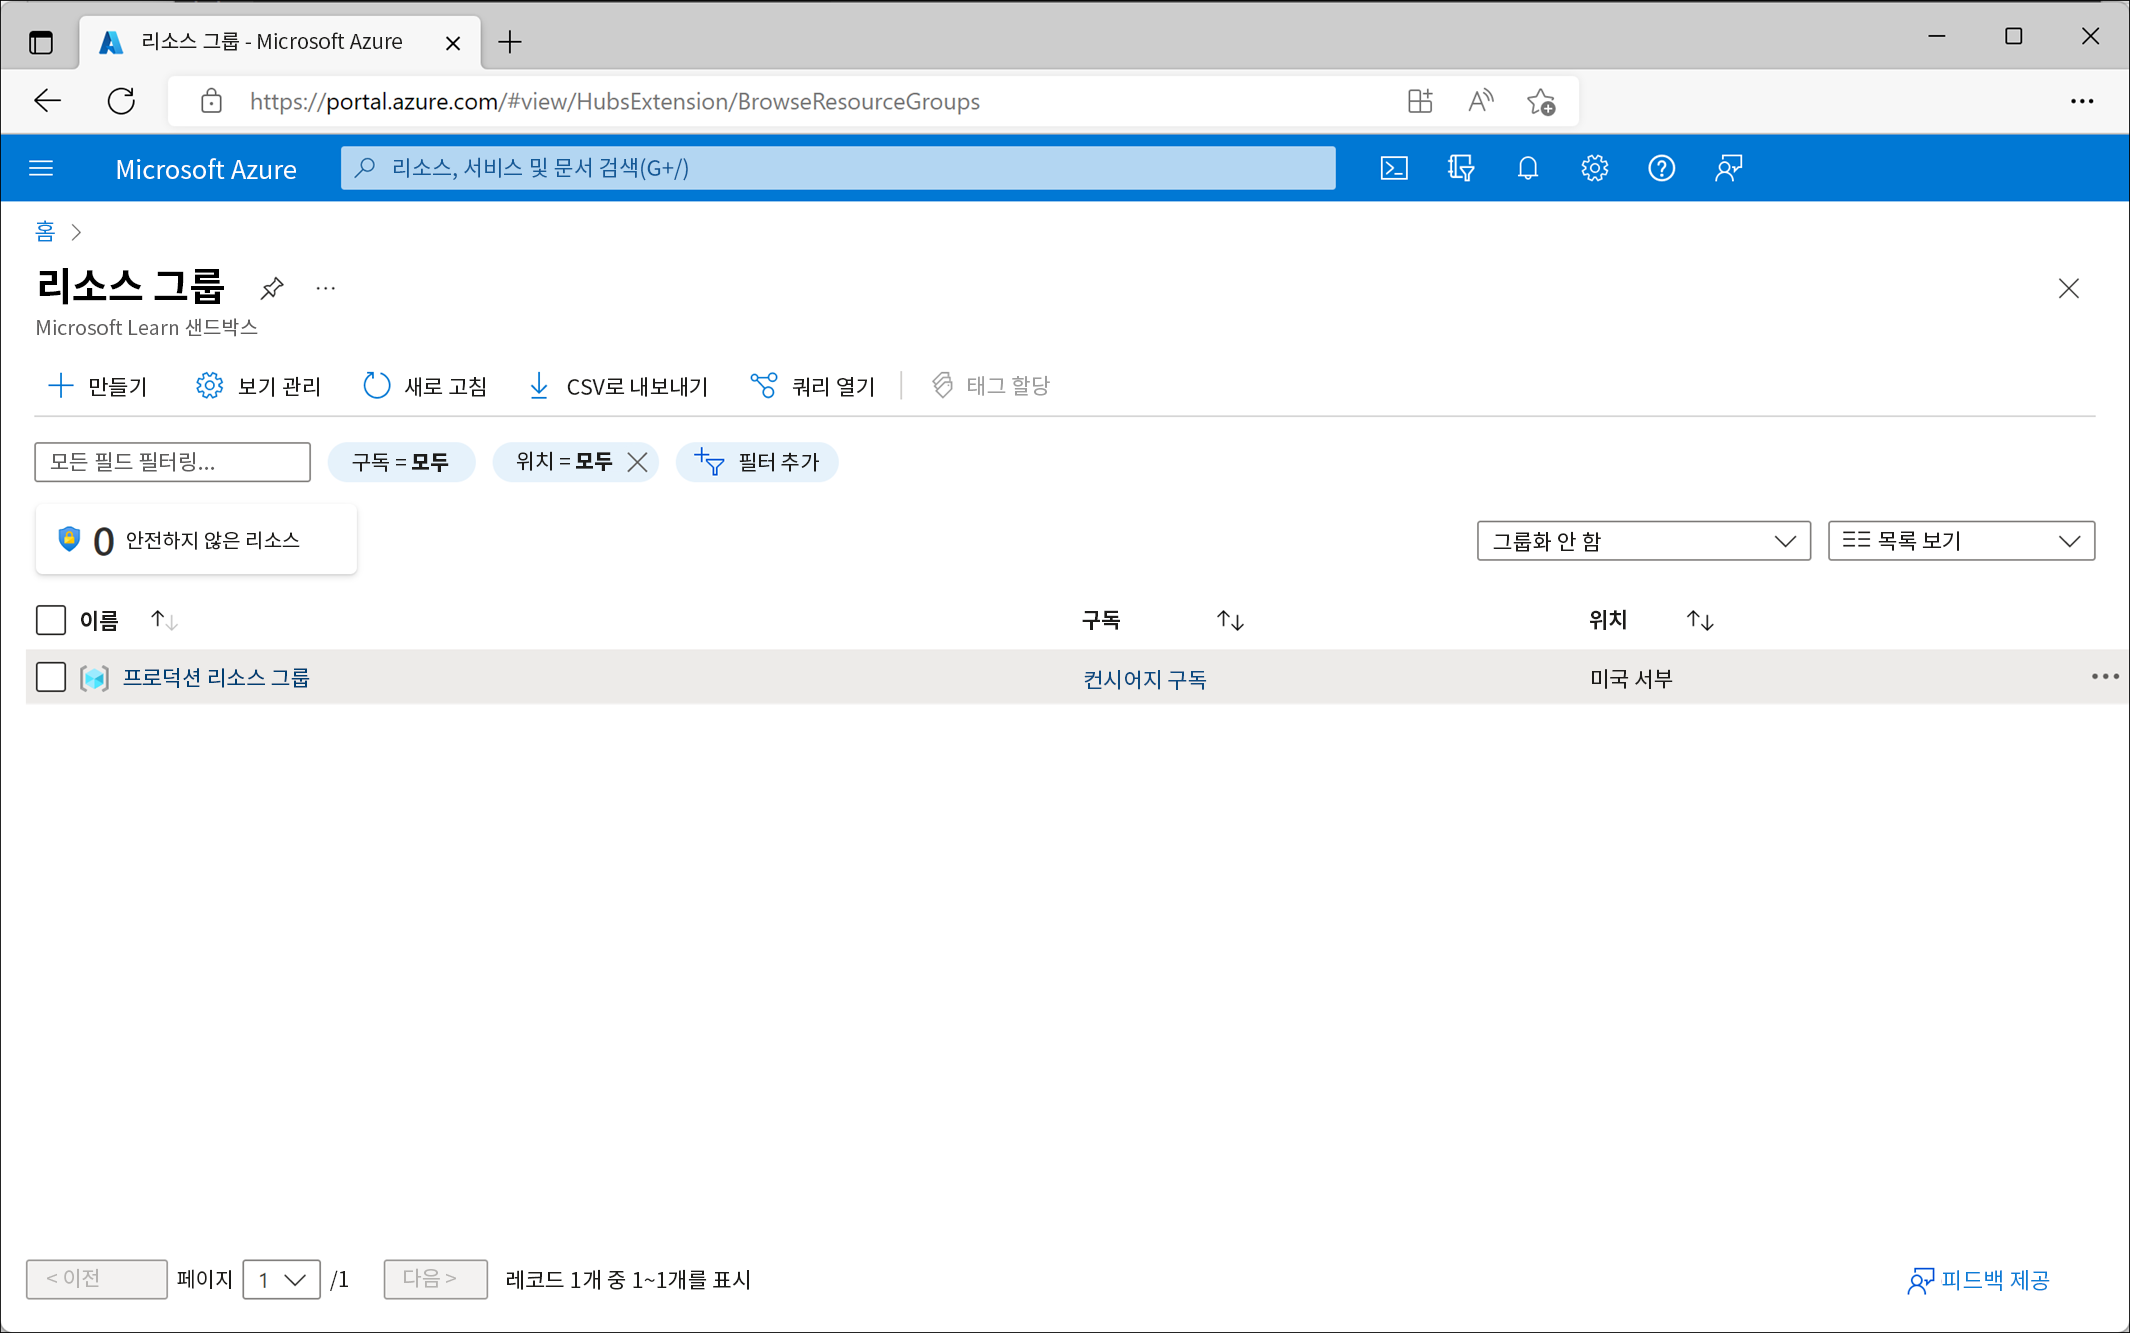Open the page number dropdown
The height and width of the screenshot is (1333, 2130).
pyautogui.click(x=281, y=1280)
